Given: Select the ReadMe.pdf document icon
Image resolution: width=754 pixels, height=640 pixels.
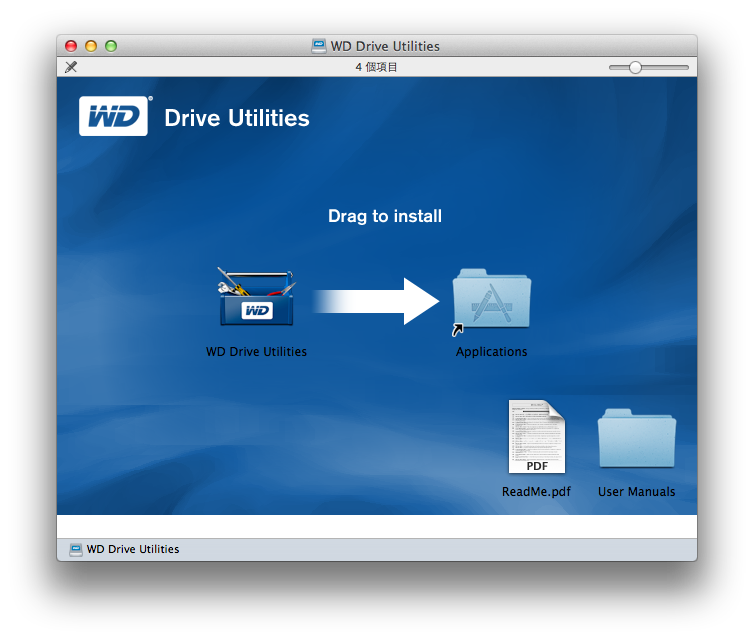Looking at the screenshot, I should point(536,437).
